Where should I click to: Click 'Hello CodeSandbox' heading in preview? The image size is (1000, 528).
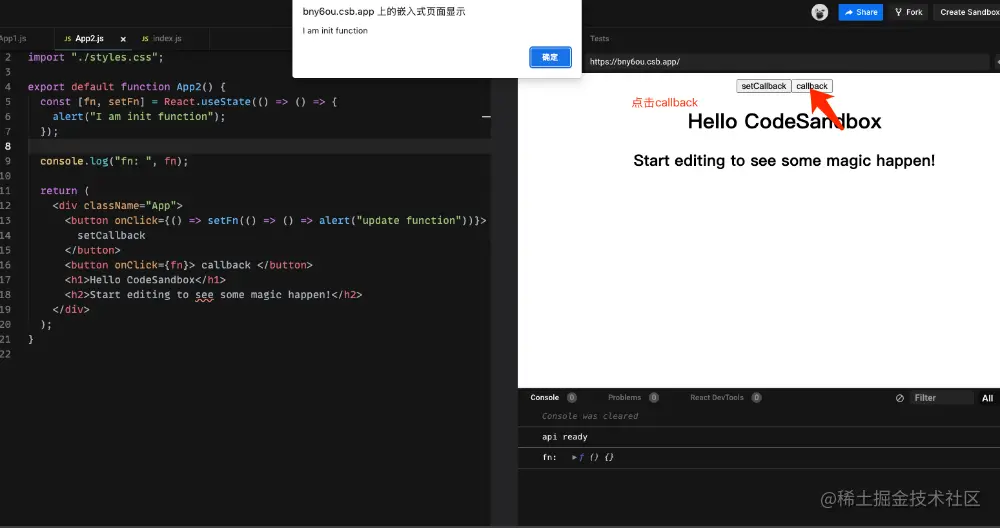click(x=784, y=121)
